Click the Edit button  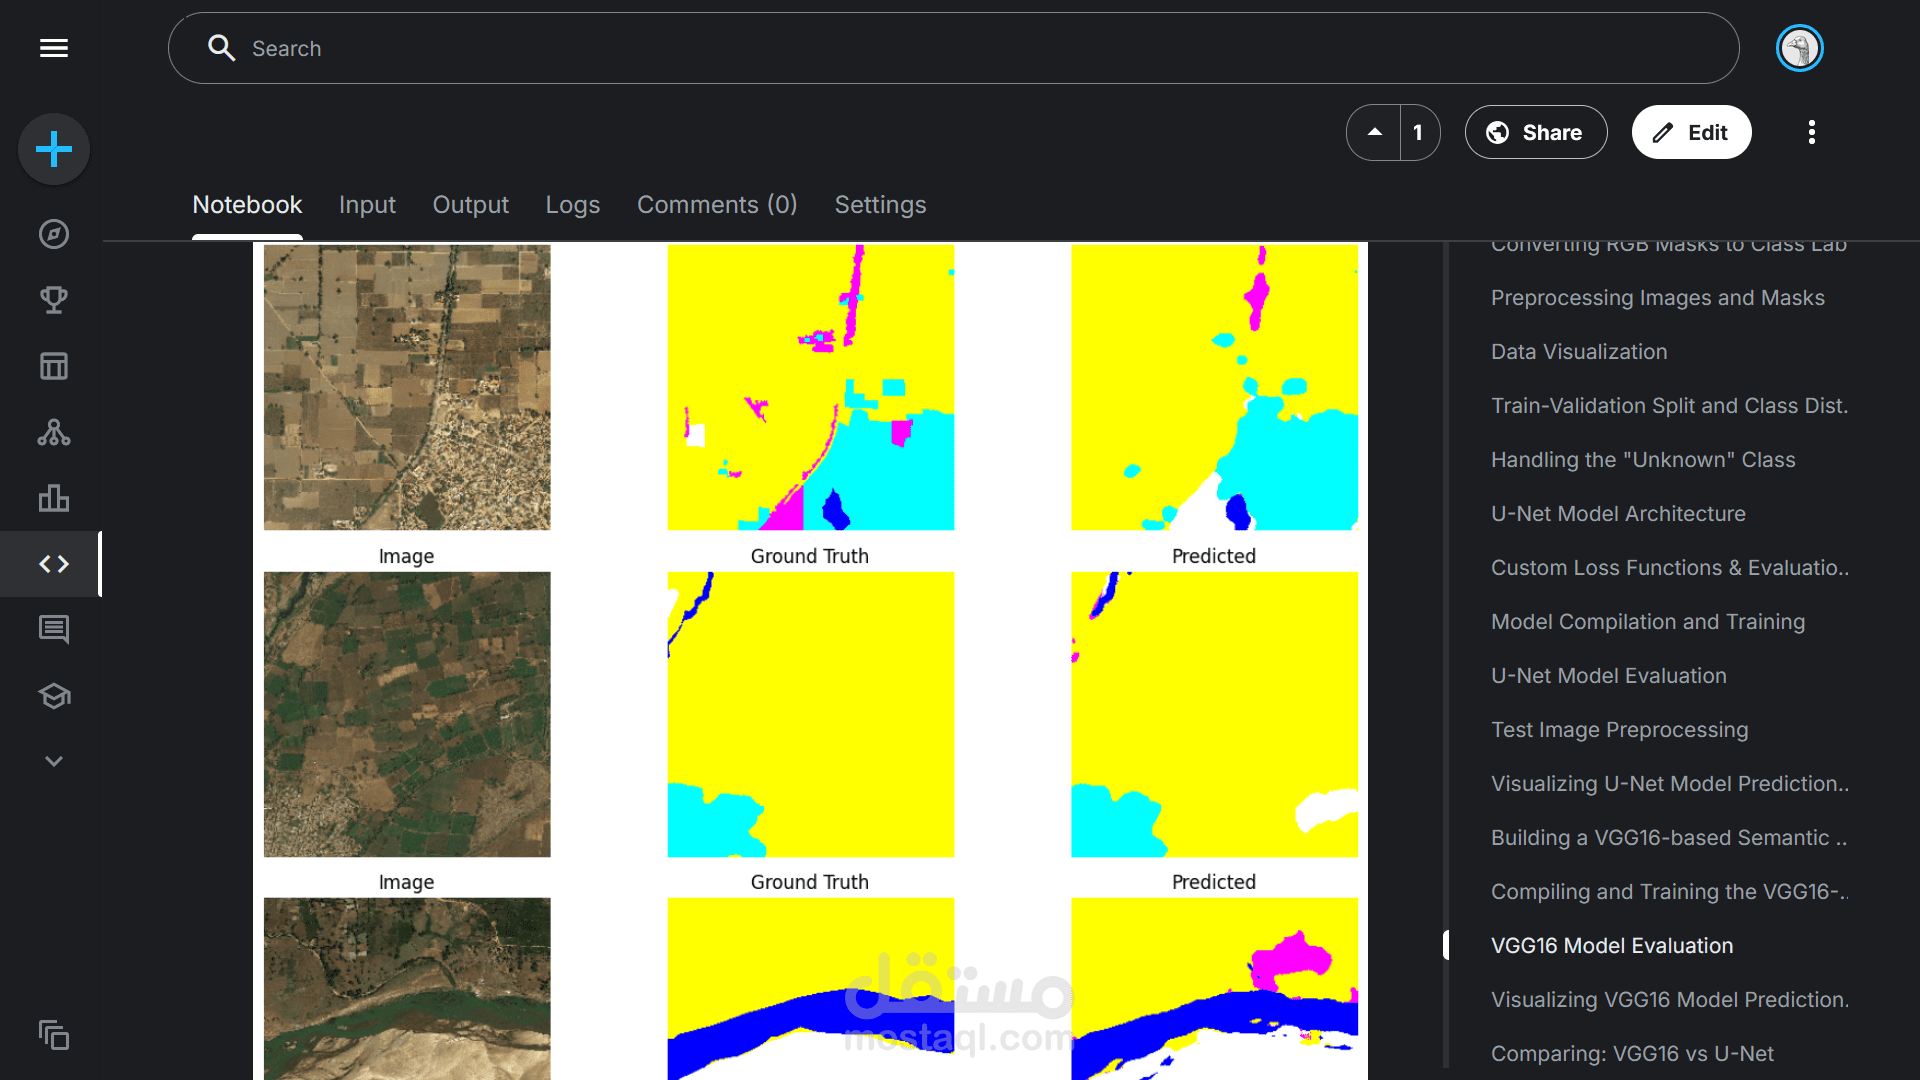(x=1691, y=132)
